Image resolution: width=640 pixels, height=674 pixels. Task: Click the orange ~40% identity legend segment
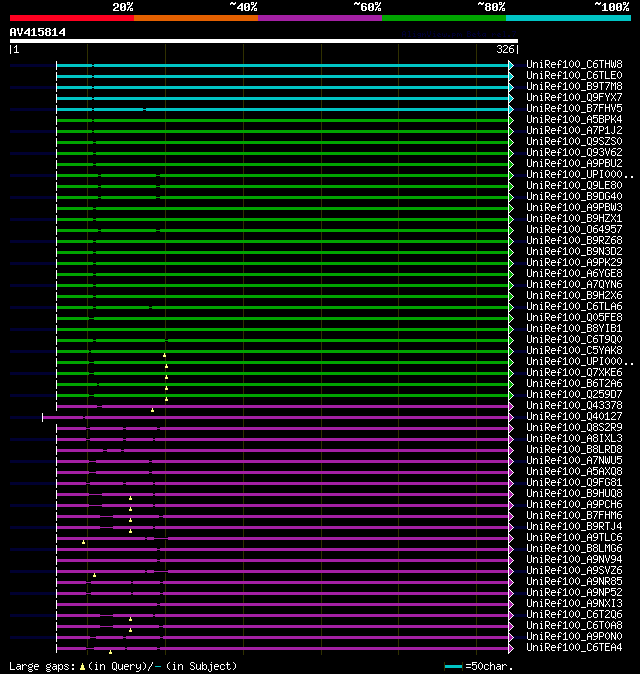196,18
